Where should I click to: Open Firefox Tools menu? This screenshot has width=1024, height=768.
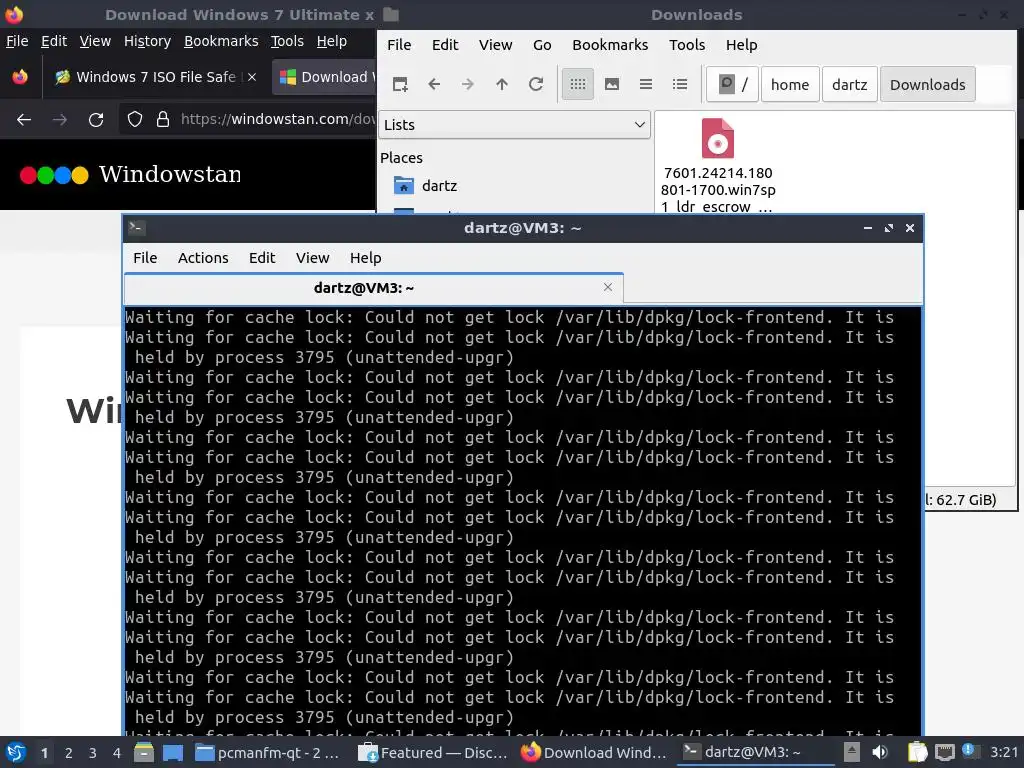(287, 41)
